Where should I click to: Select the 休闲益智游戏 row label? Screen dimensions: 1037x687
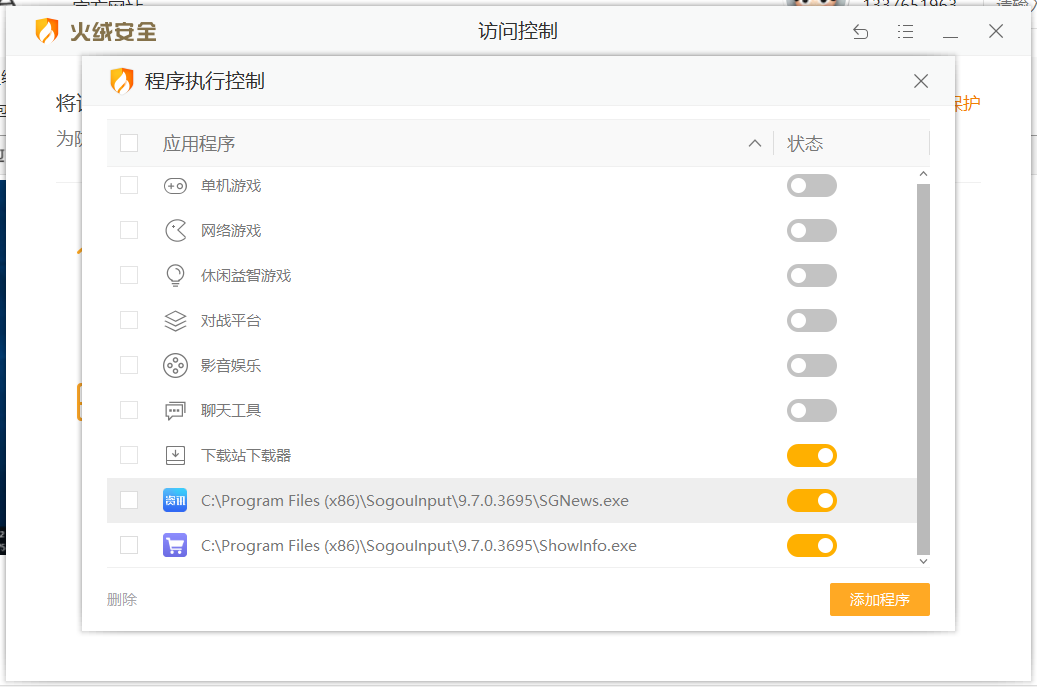pyautogui.click(x=246, y=276)
